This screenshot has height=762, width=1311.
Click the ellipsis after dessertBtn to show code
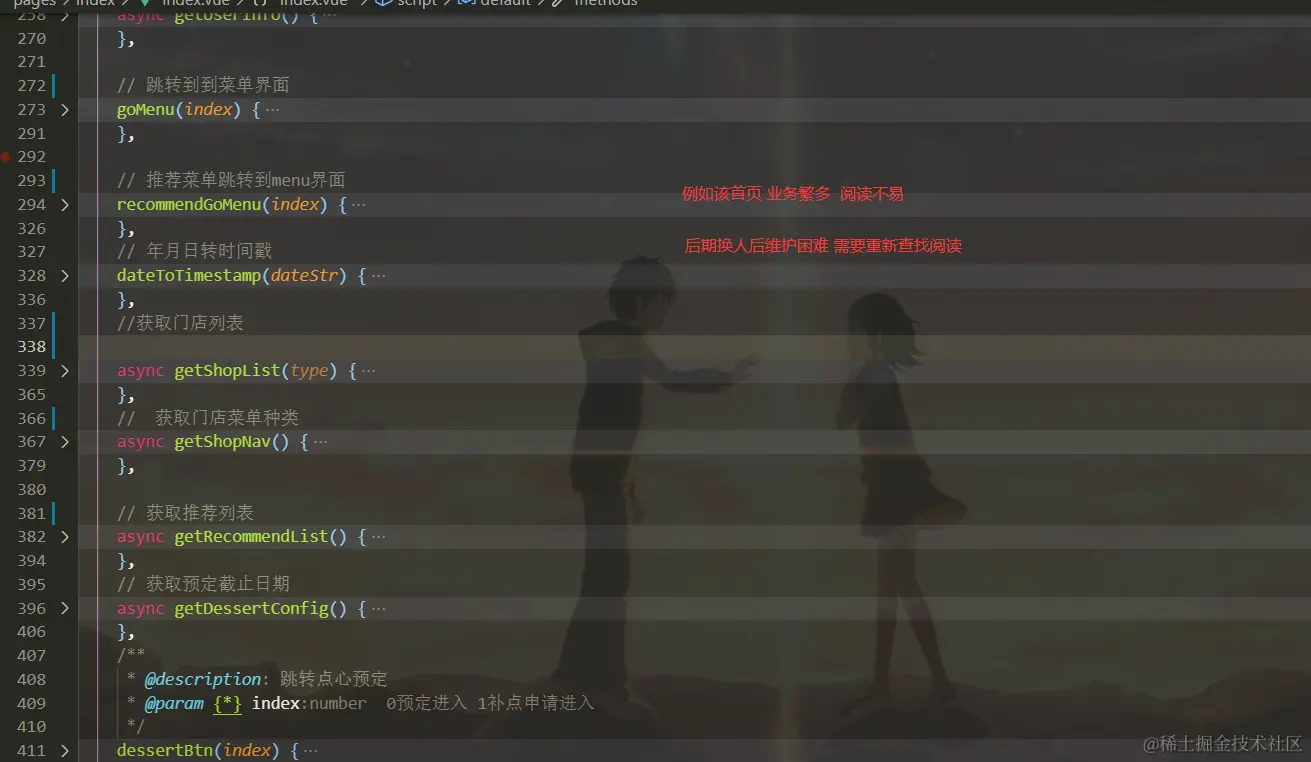click(x=311, y=750)
